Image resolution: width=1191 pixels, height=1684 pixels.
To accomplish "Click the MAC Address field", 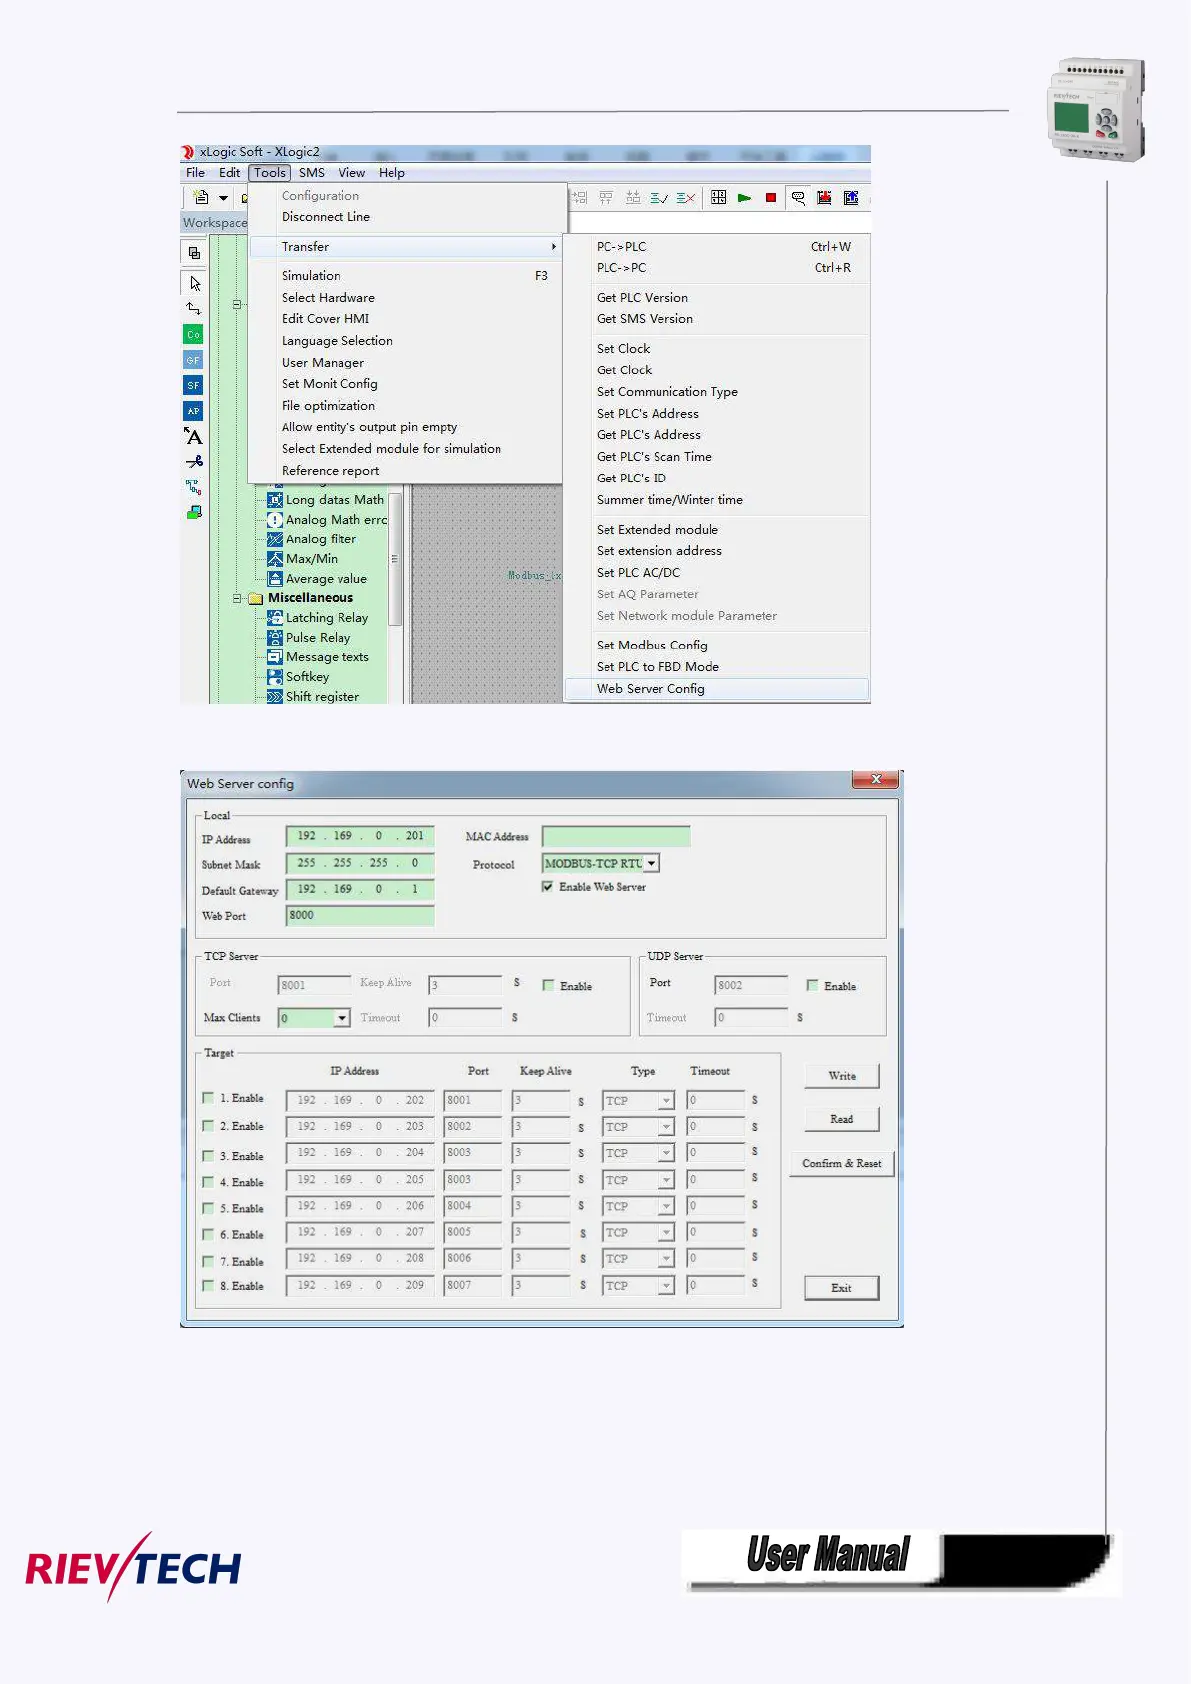I will (x=616, y=836).
